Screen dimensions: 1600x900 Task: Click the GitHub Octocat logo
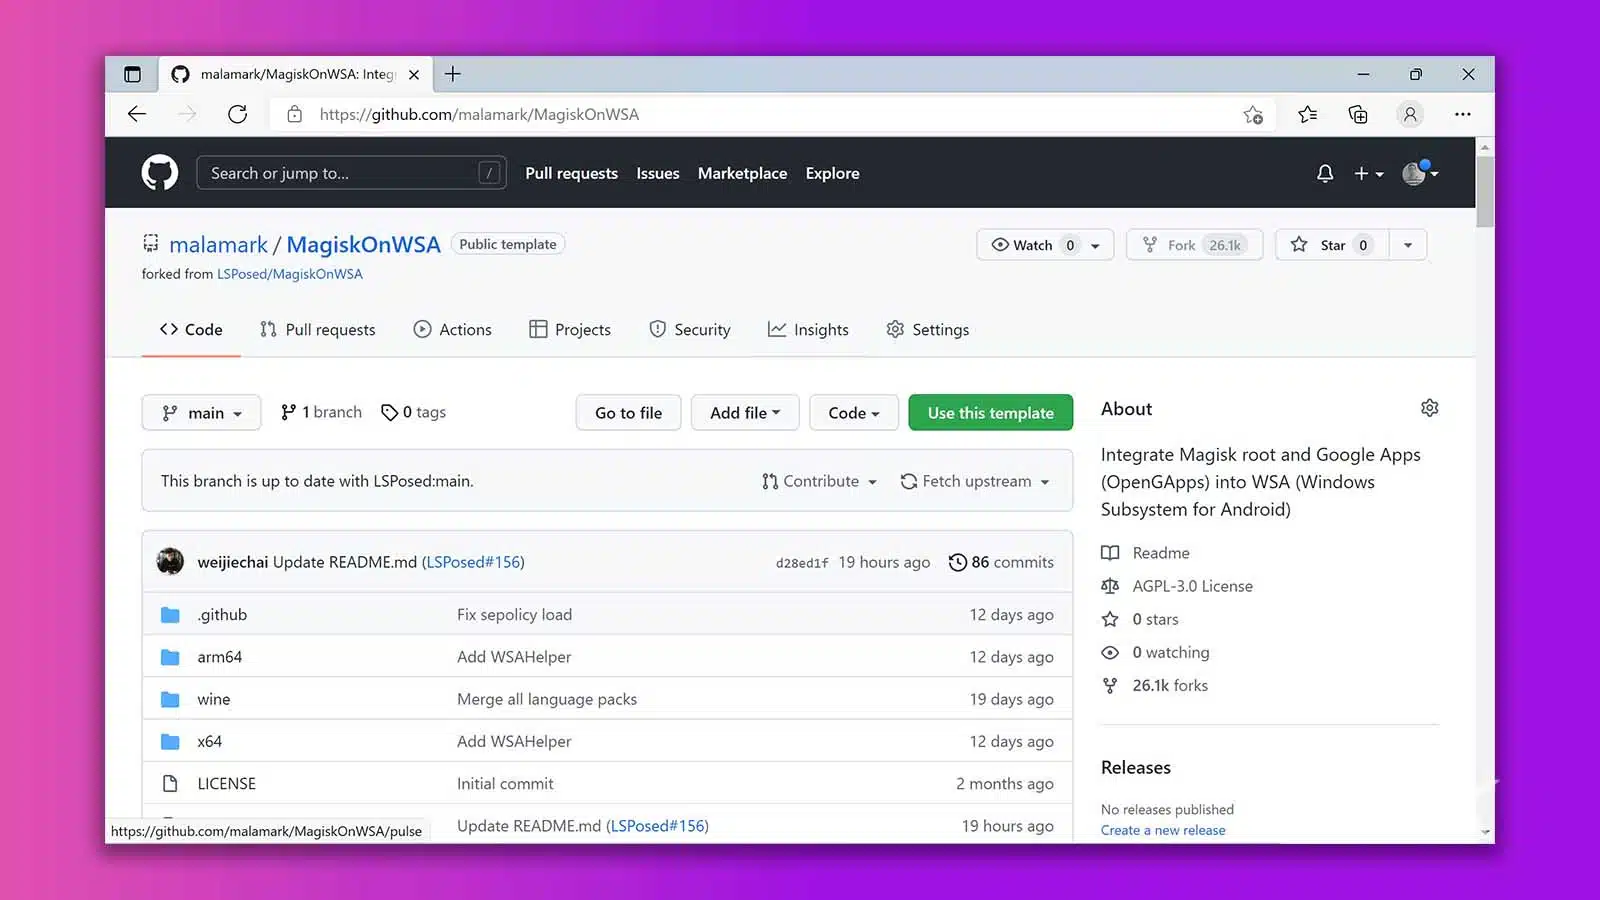(x=160, y=173)
